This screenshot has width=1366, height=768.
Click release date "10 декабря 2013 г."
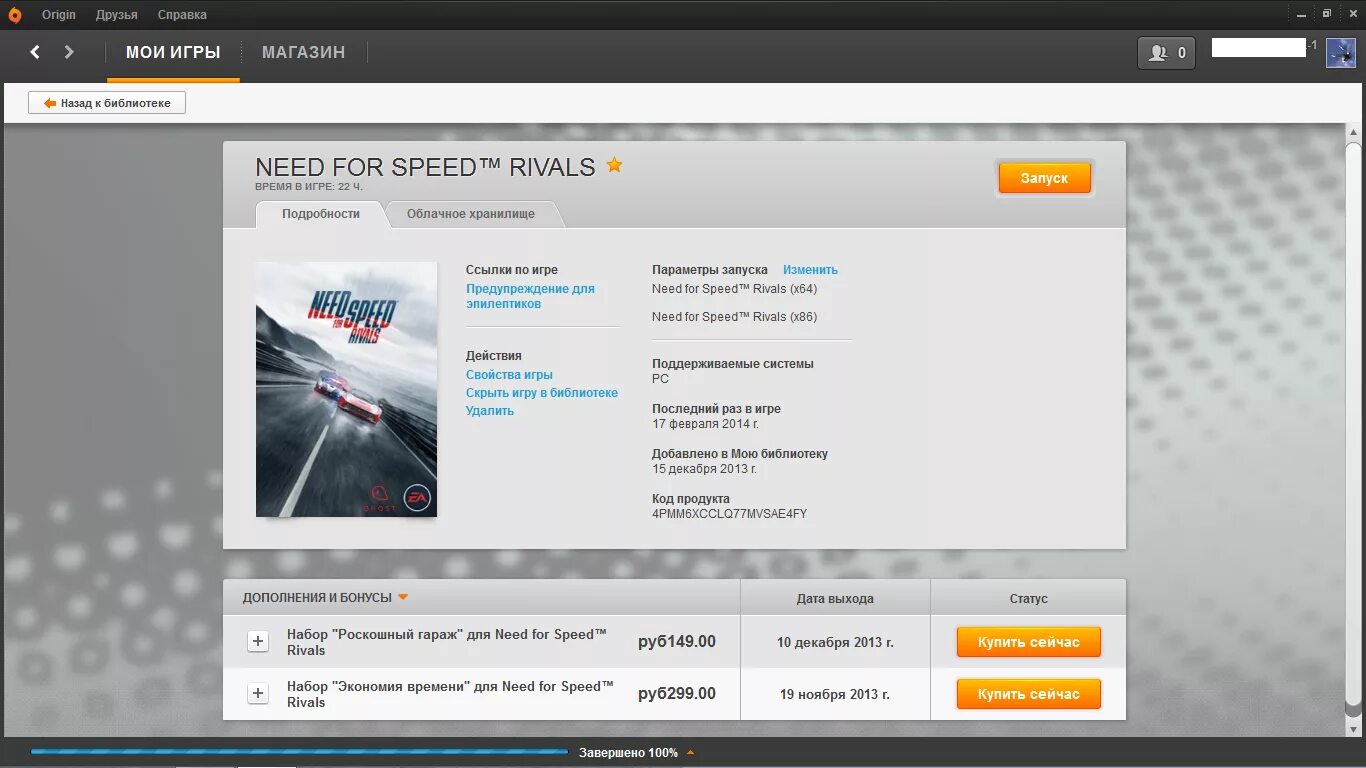click(835, 642)
